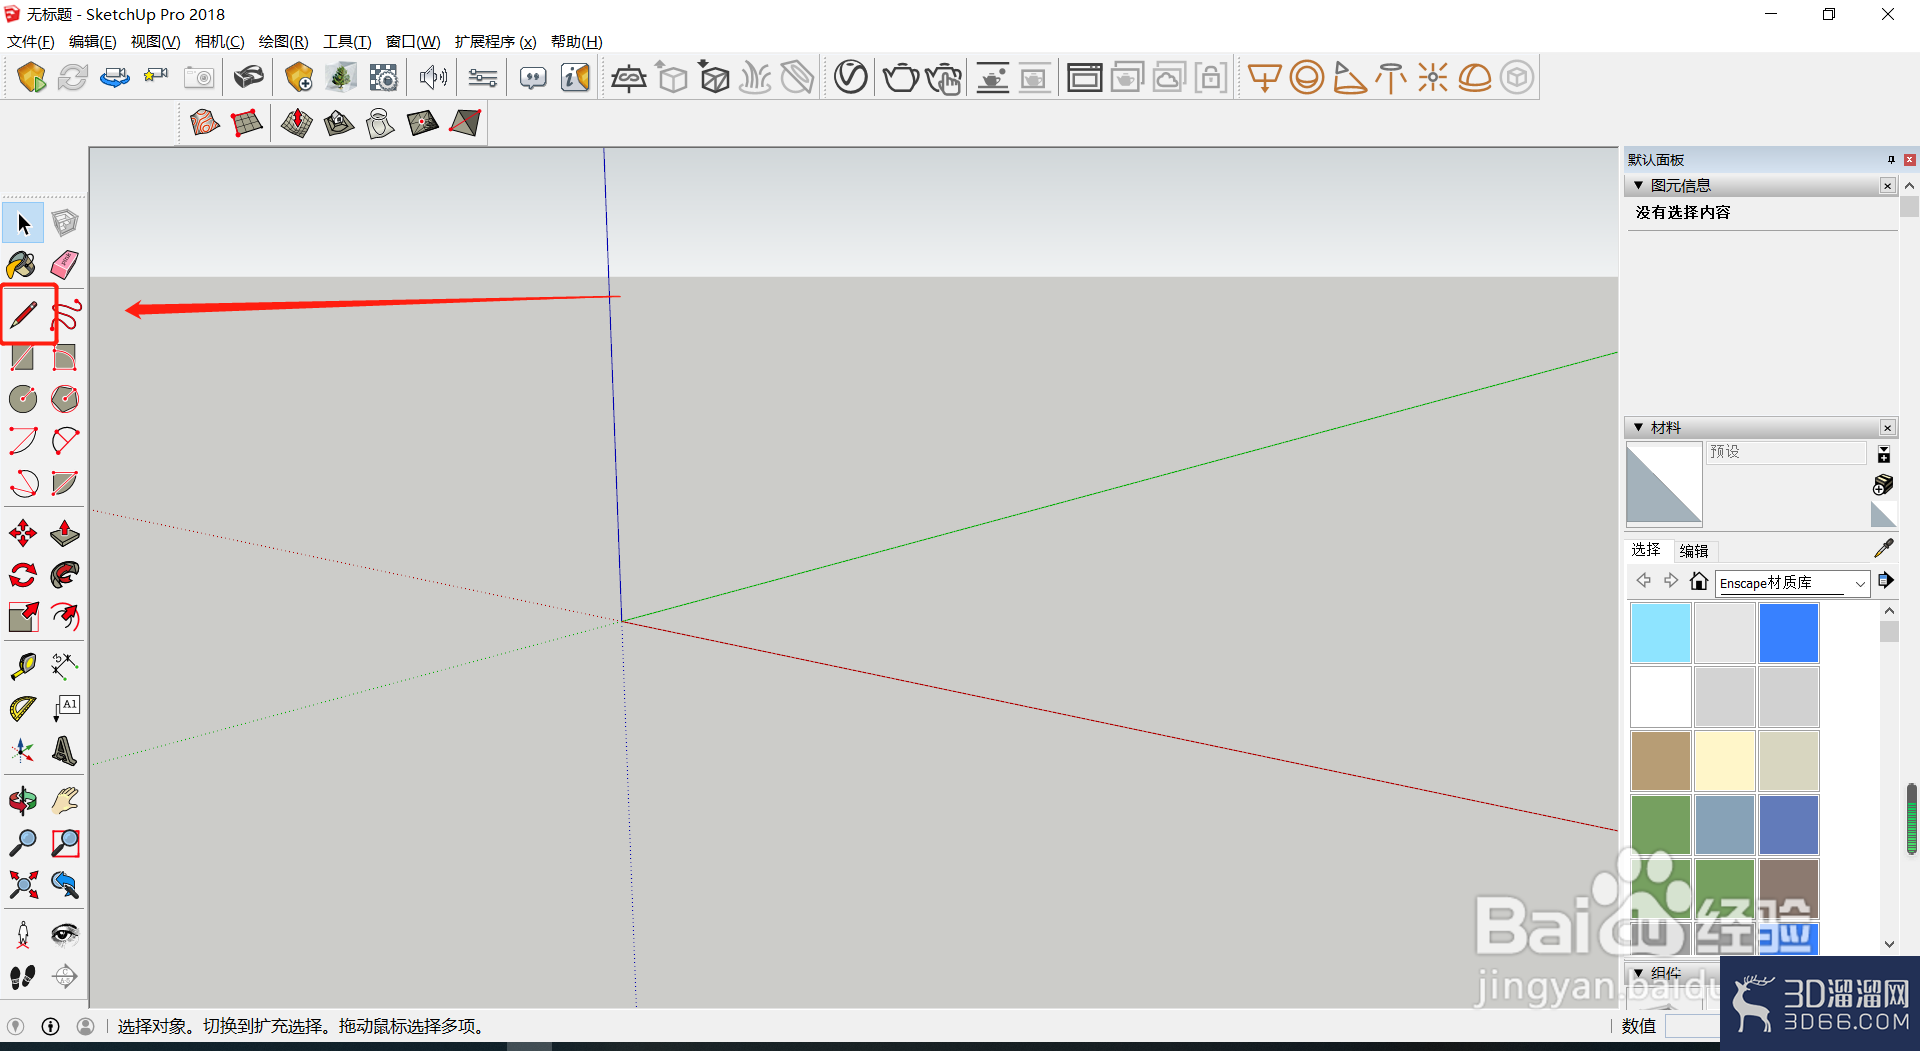Click the Zoom Extents tool
This screenshot has width=1920, height=1051.
pos(23,884)
